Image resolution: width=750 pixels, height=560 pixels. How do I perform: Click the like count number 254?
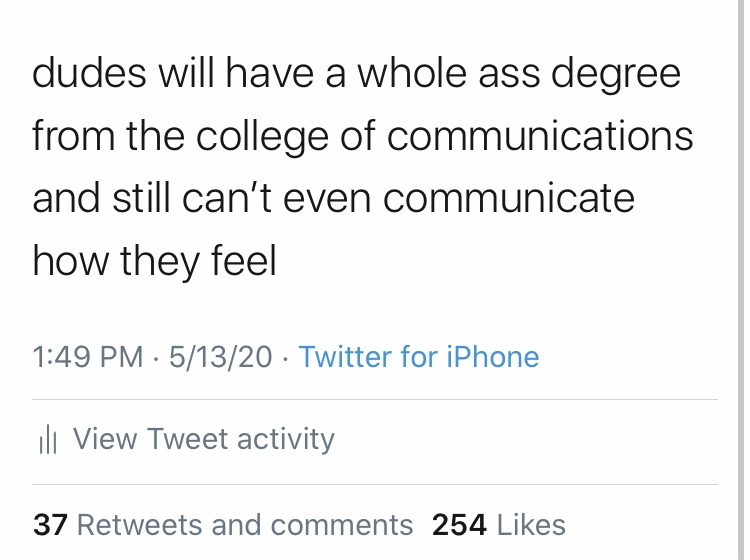pos(459,524)
